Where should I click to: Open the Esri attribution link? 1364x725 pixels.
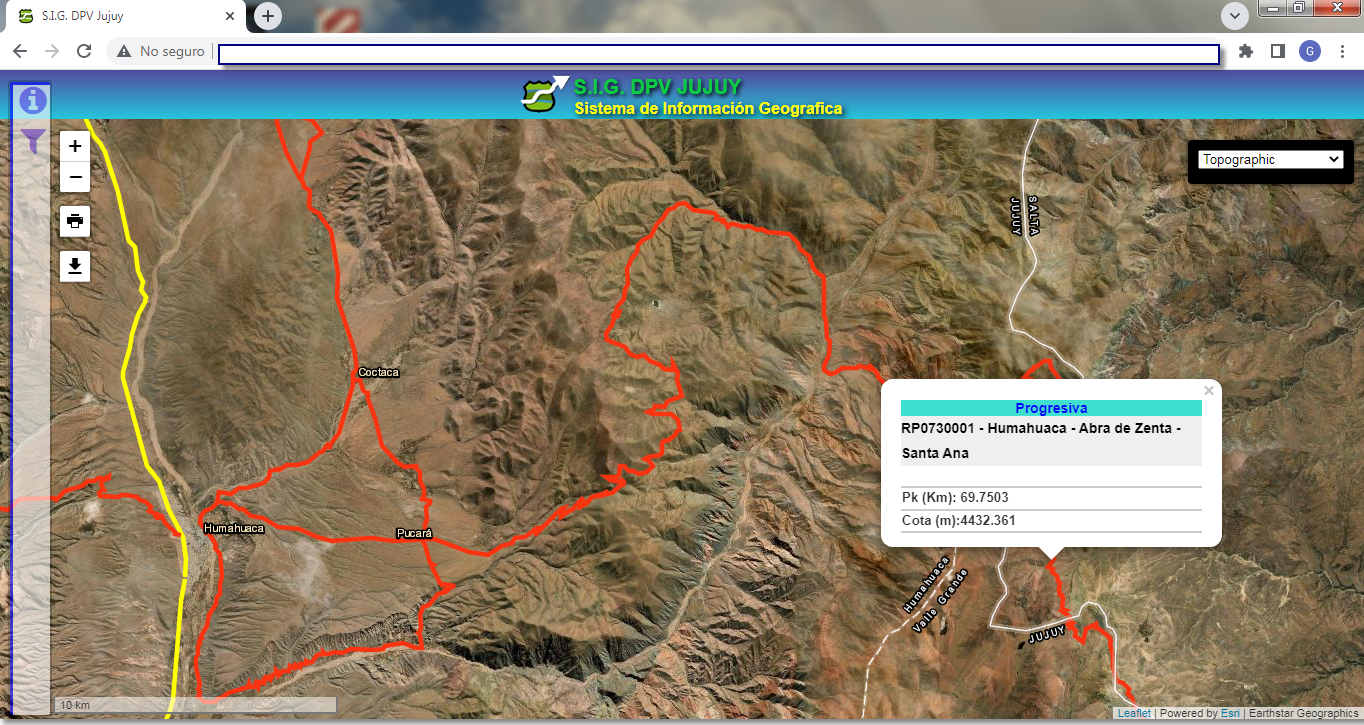point(1230,714)
